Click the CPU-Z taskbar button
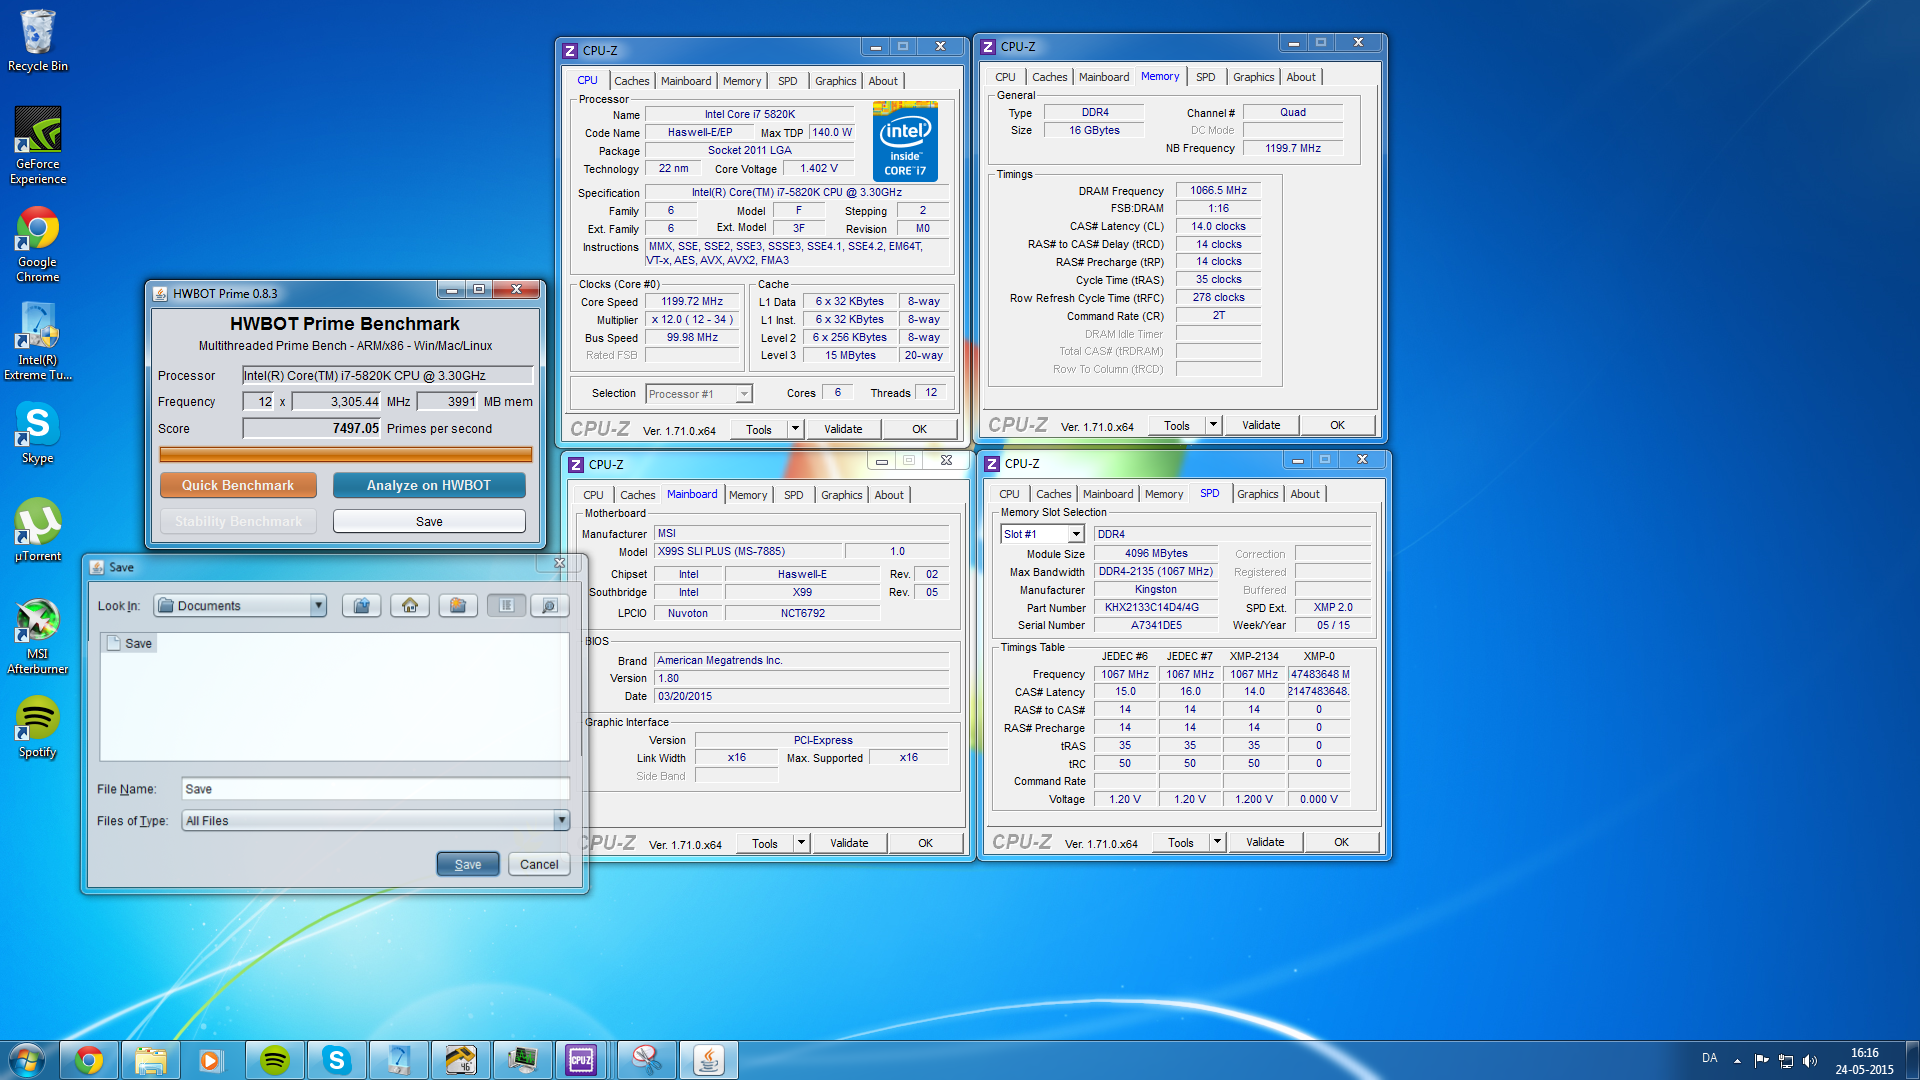The image size is (1920, 1080). 581,1060
